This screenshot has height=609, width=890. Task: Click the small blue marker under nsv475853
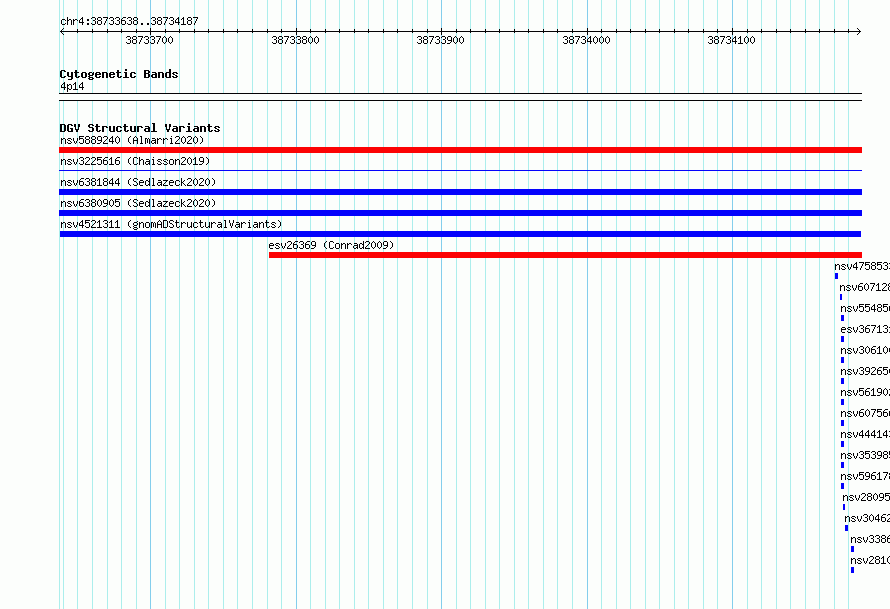pyautogui.click(x=836, y=276)
